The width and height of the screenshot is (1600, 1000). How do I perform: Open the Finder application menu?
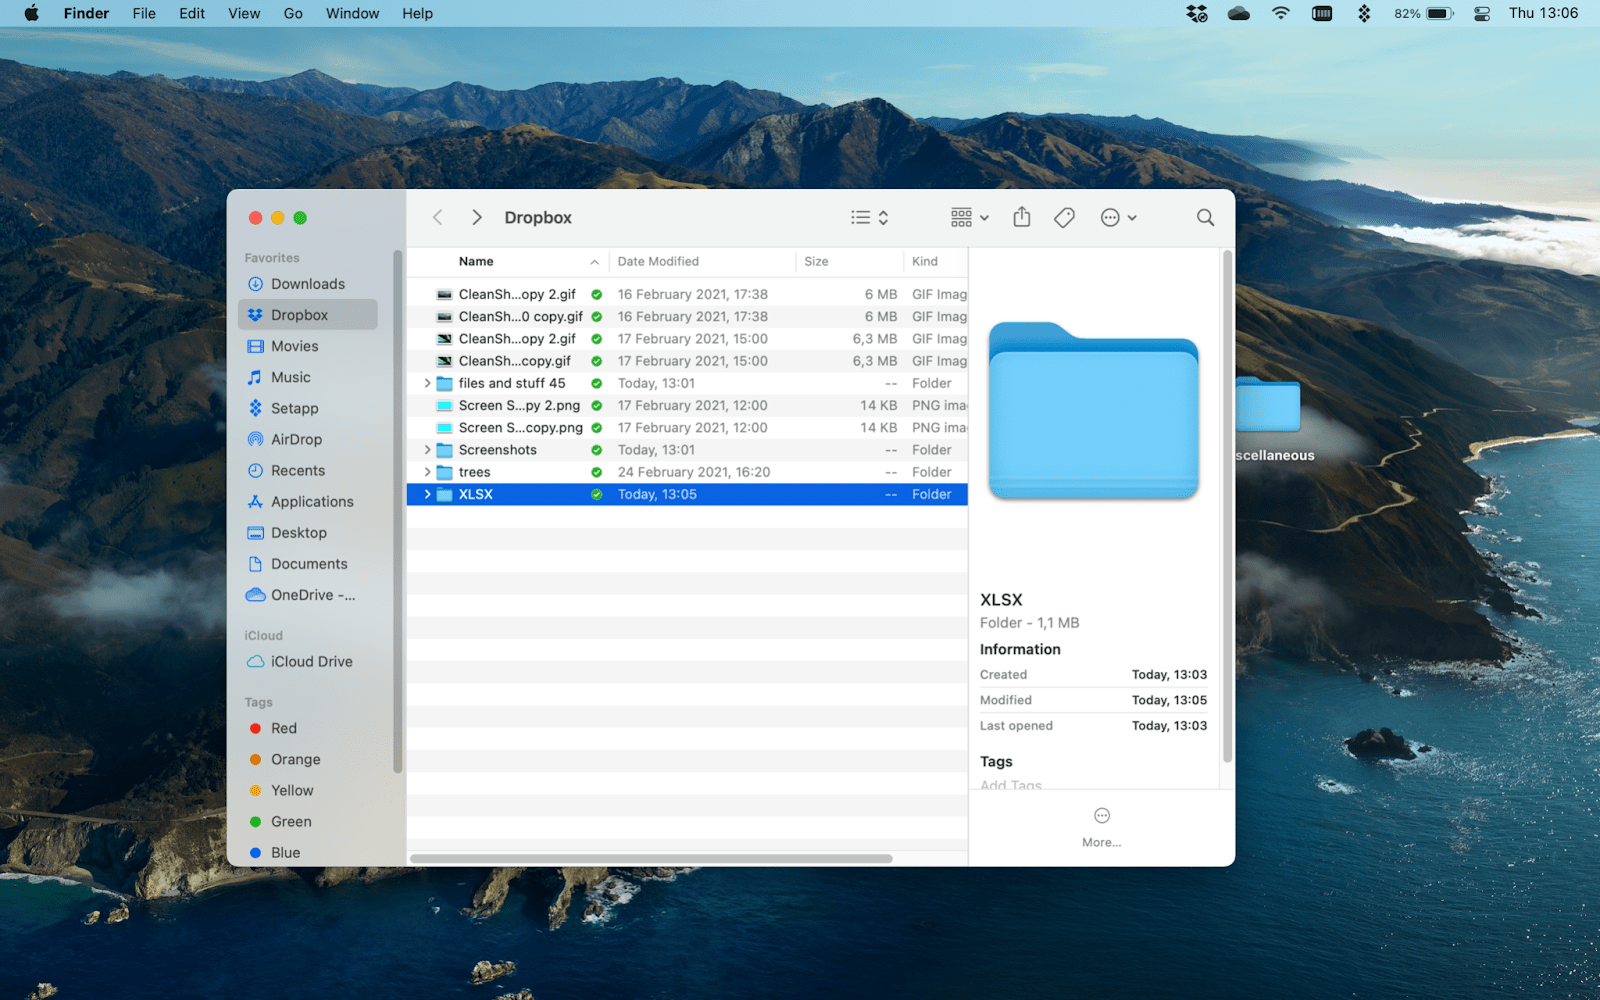(x=86, y=13)
